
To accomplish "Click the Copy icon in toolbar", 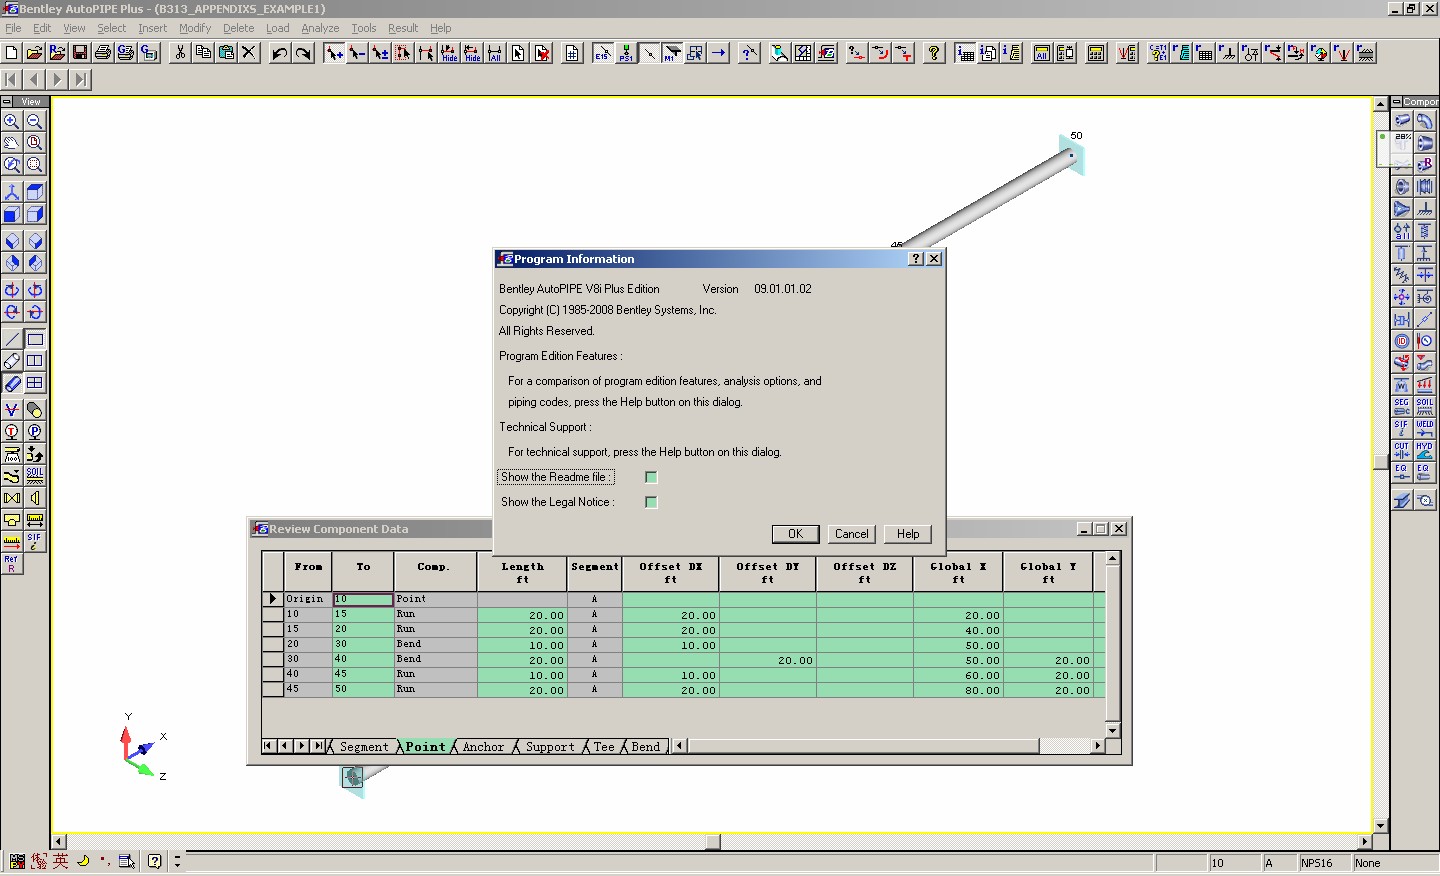I will (x=203, y=53).
